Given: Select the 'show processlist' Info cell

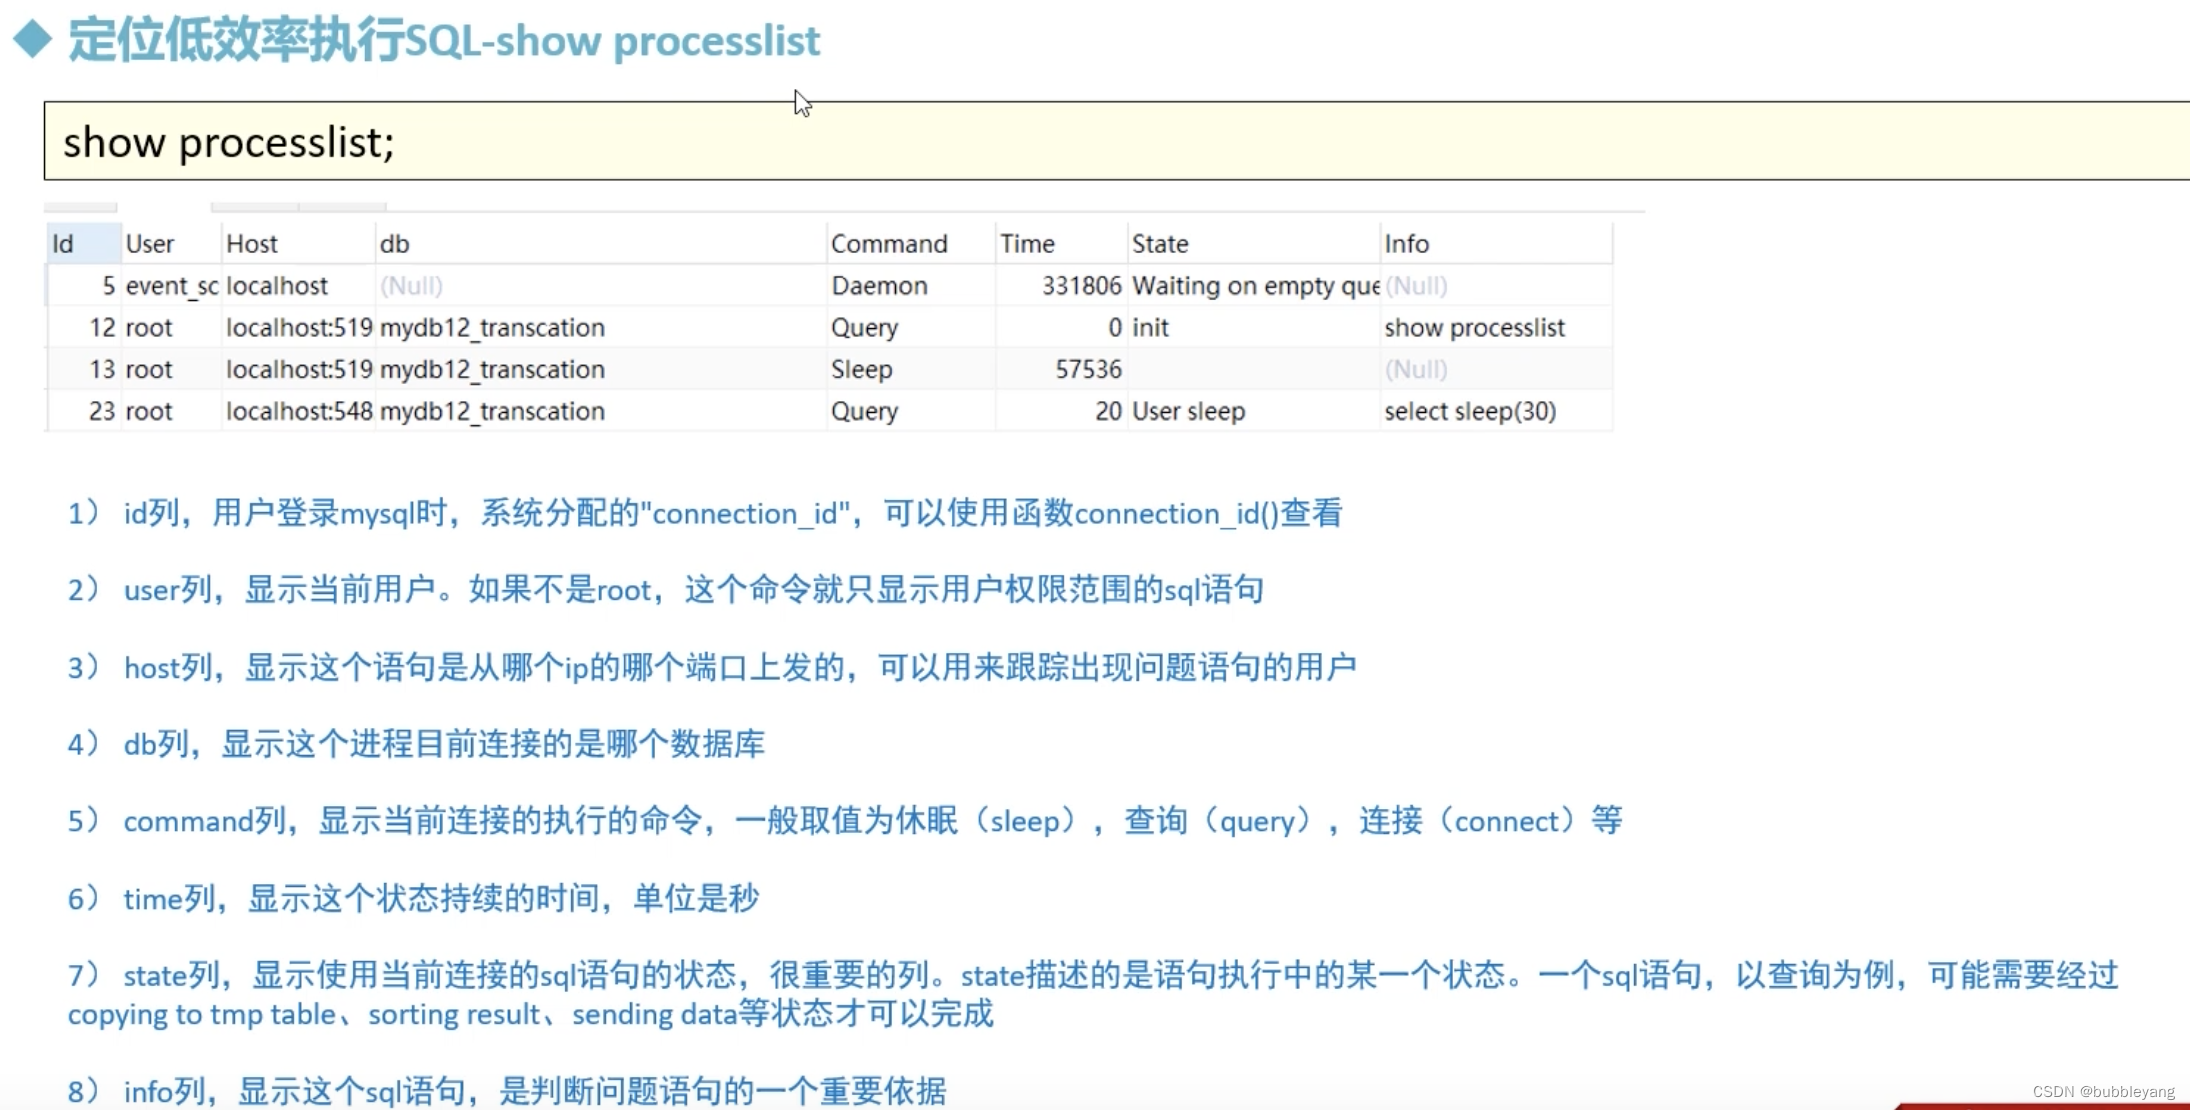Looking at the screenshot, I should point(1474,328).
